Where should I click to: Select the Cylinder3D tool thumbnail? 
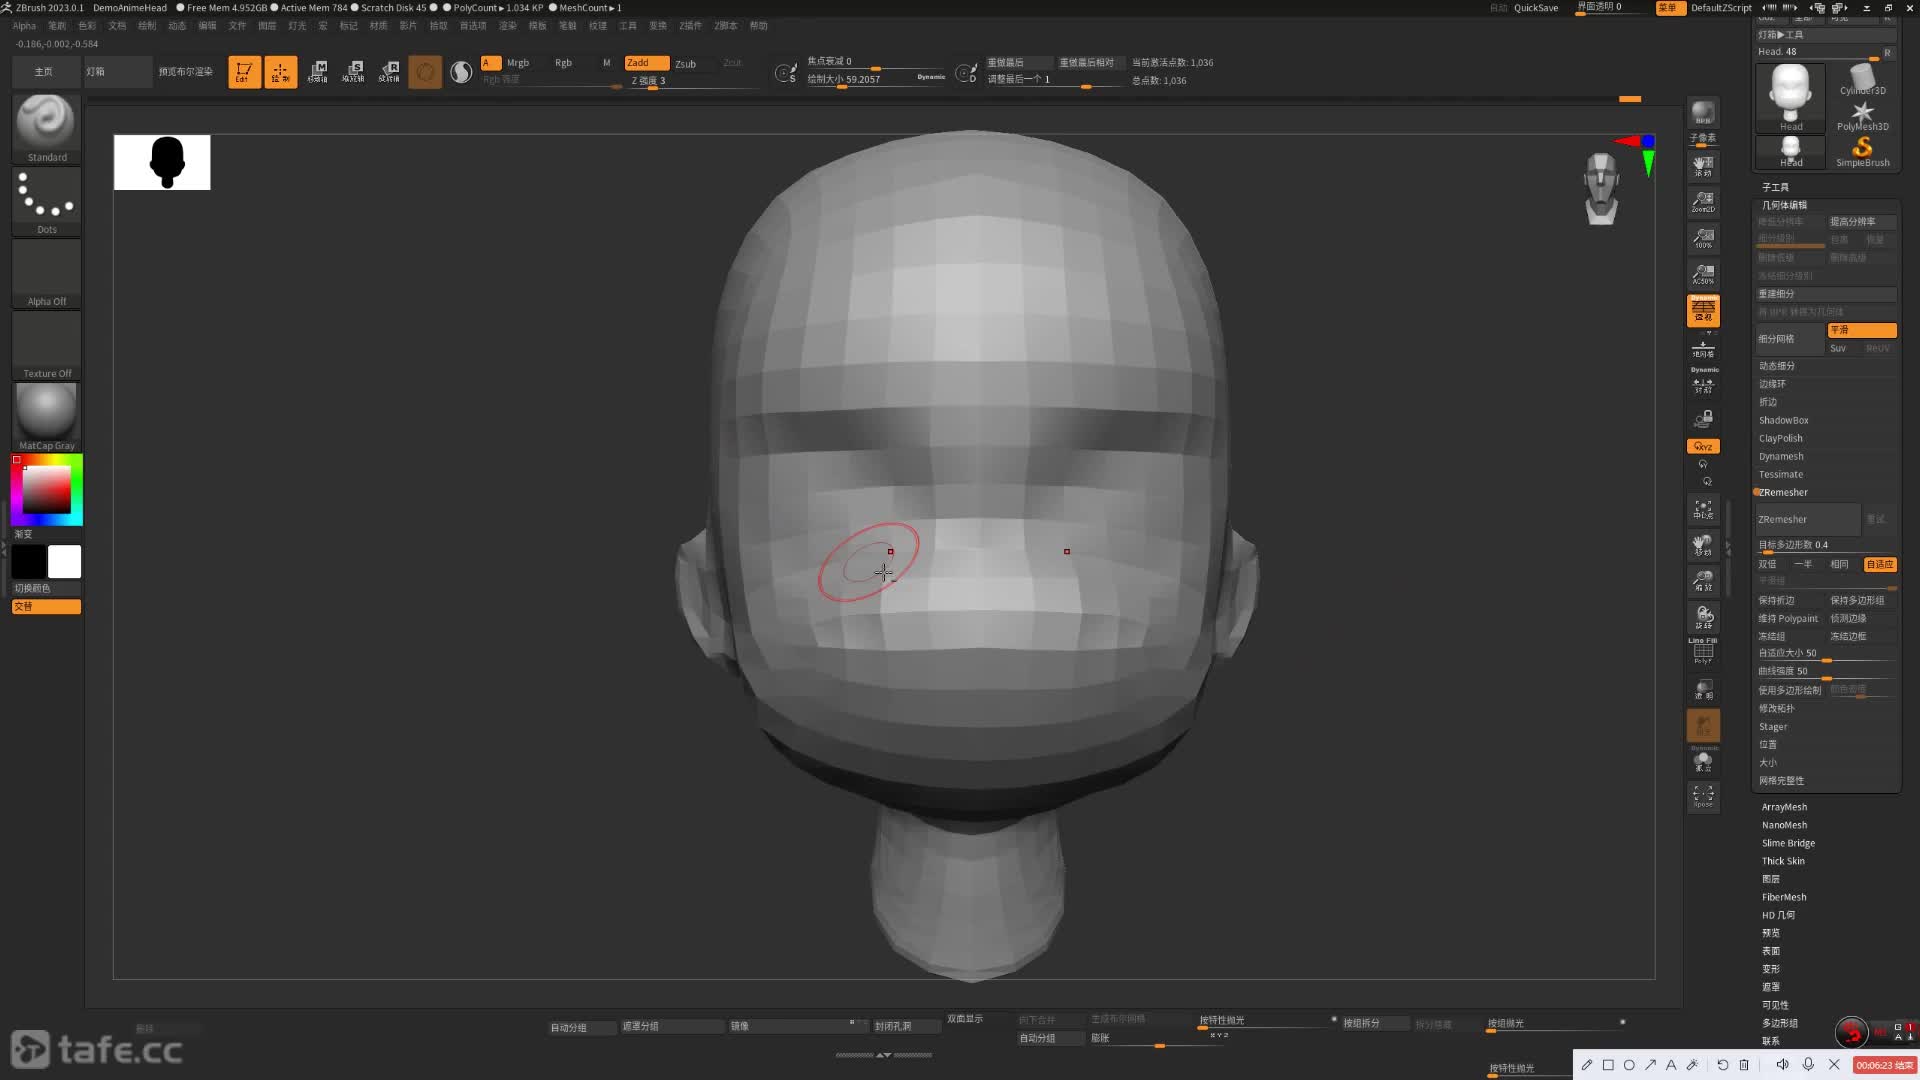click(x=1862, y=80)
